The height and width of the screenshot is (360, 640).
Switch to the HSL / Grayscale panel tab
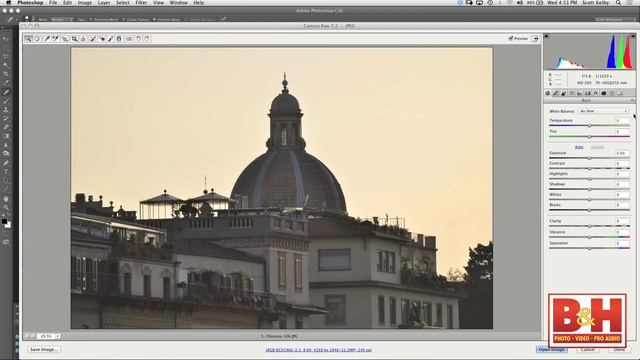pos(571,93)
